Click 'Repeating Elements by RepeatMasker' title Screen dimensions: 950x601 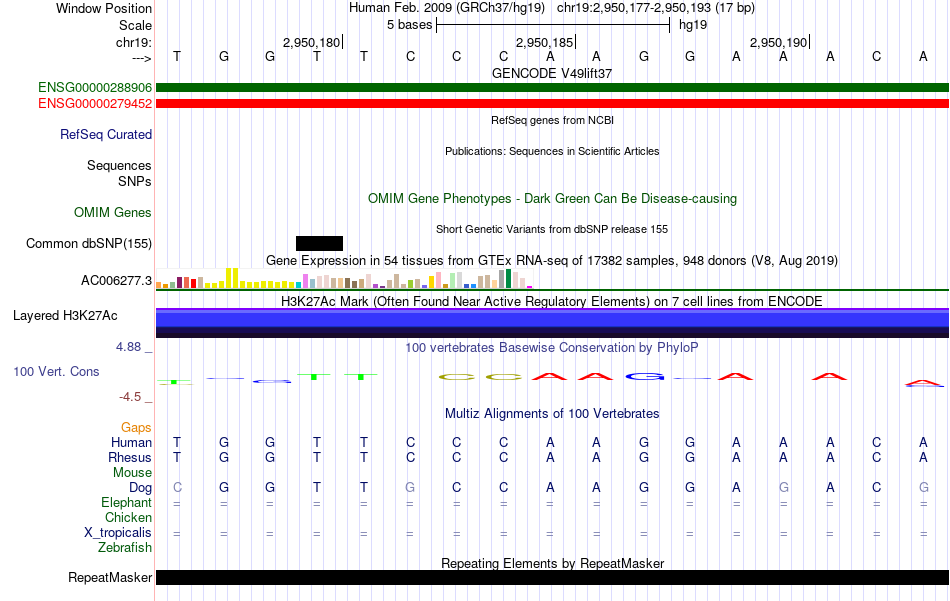pos(553,563)
